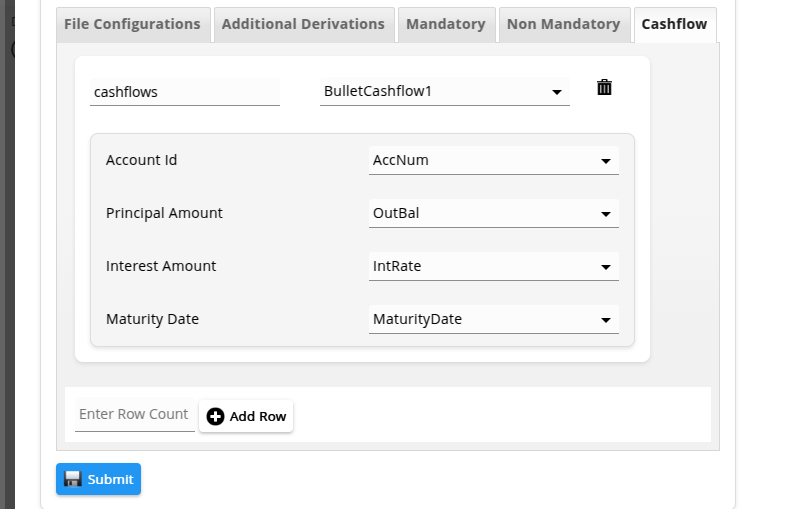Image resolution: width=797 pixels, height=509 pixels.
Task: Open the BulletCashflow1 dropdown
Action: coord(445,92)
